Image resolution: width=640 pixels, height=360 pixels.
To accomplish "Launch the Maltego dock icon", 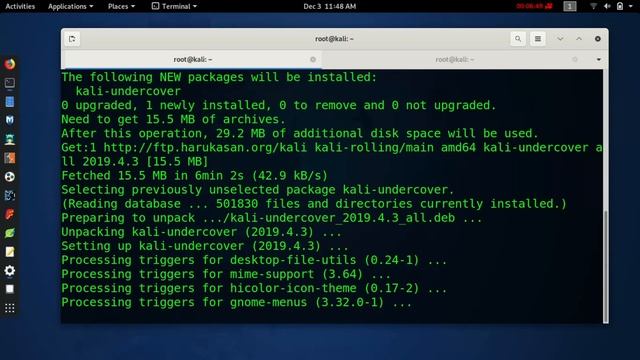I will (10, 120).
